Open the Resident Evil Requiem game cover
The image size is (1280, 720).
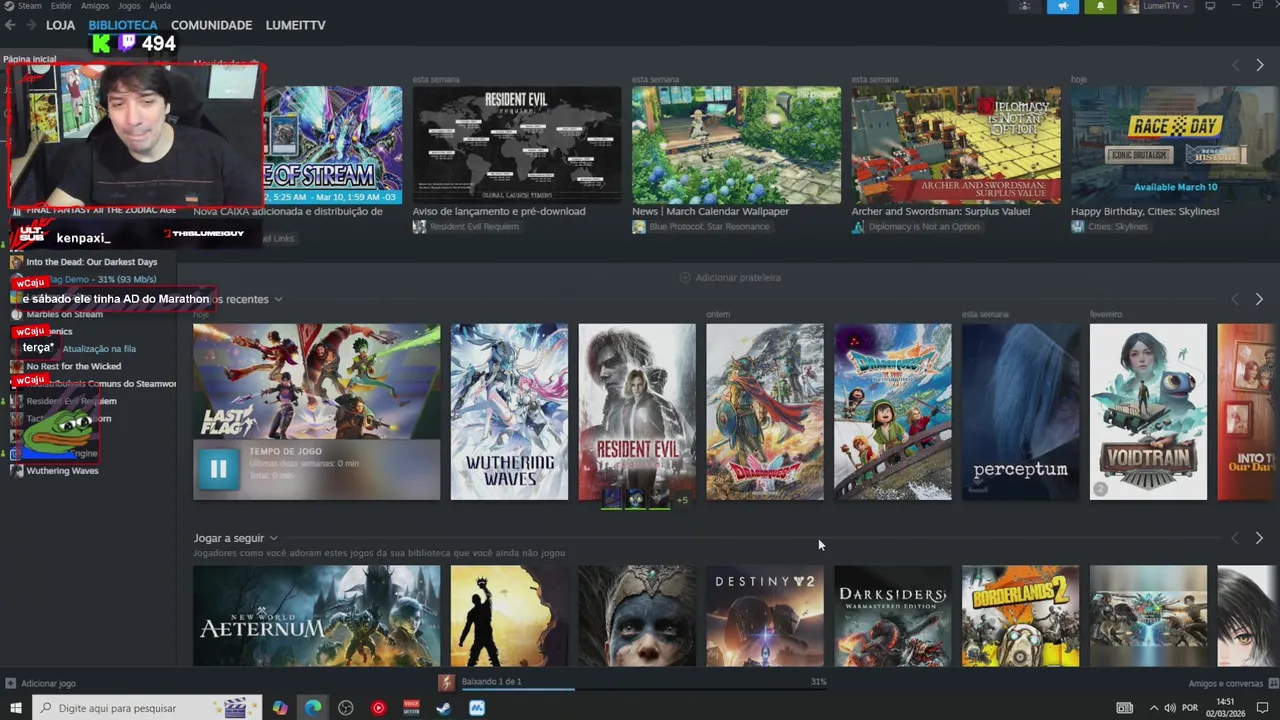pos(637,411)
